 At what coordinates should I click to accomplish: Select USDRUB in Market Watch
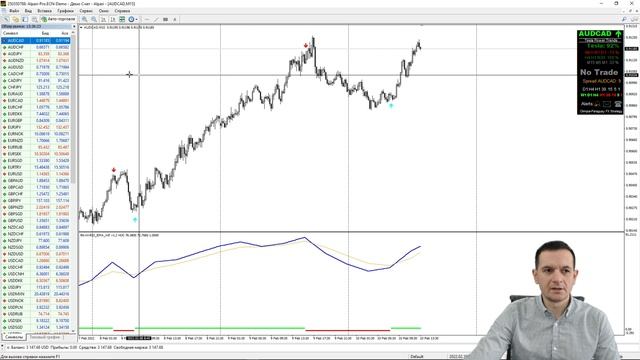coord(36,314)
